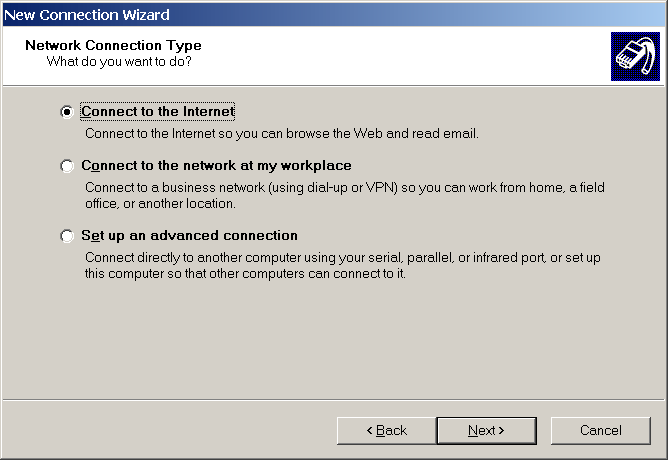Proceed by pressing the Next button
Screen dimensions: 668x460
(486, 430)
